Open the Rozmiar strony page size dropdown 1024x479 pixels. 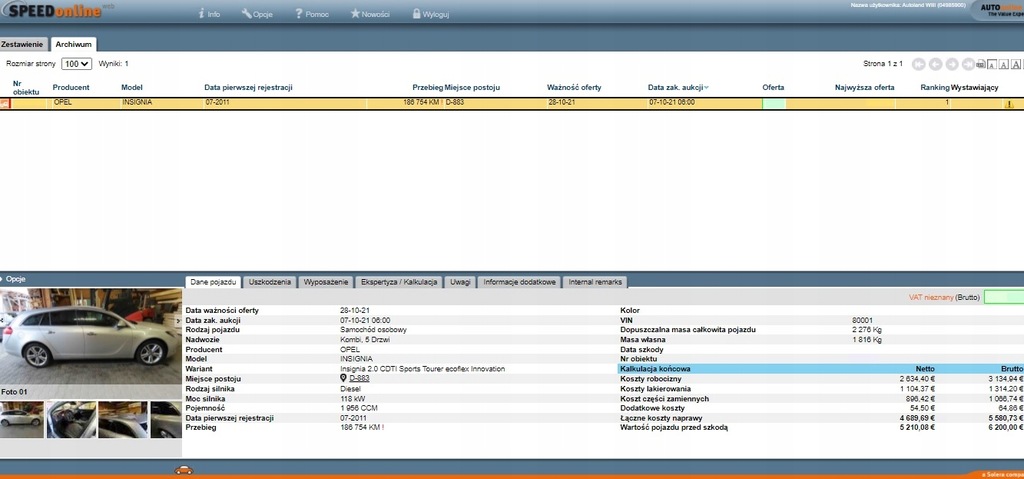(x=76, y=64)
